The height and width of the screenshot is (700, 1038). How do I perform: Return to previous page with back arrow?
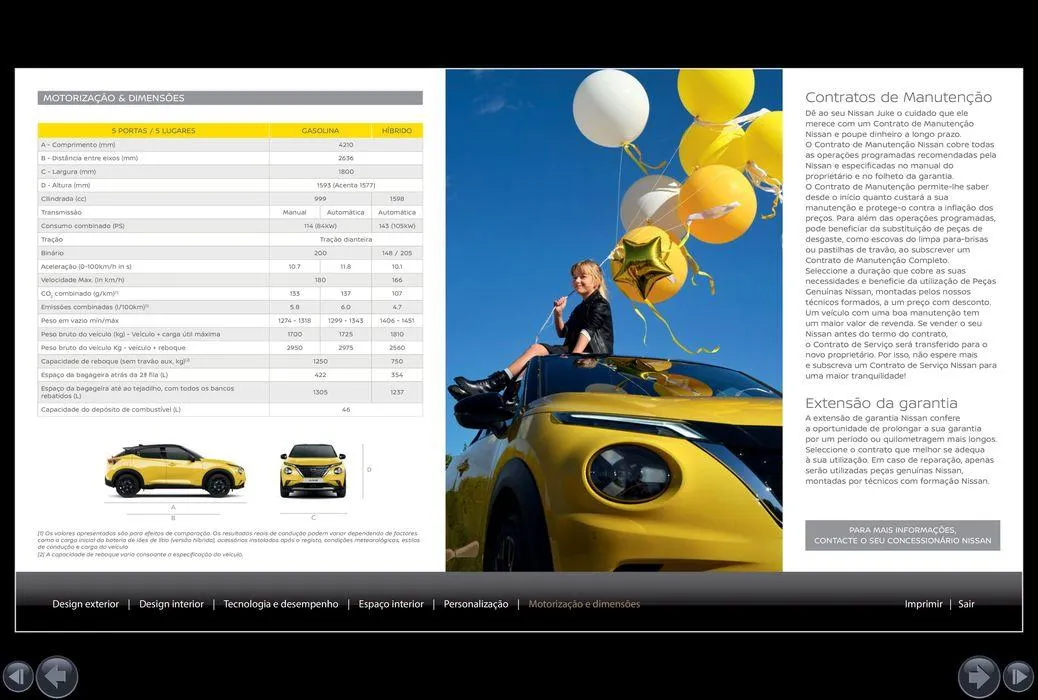click(57, 676)
